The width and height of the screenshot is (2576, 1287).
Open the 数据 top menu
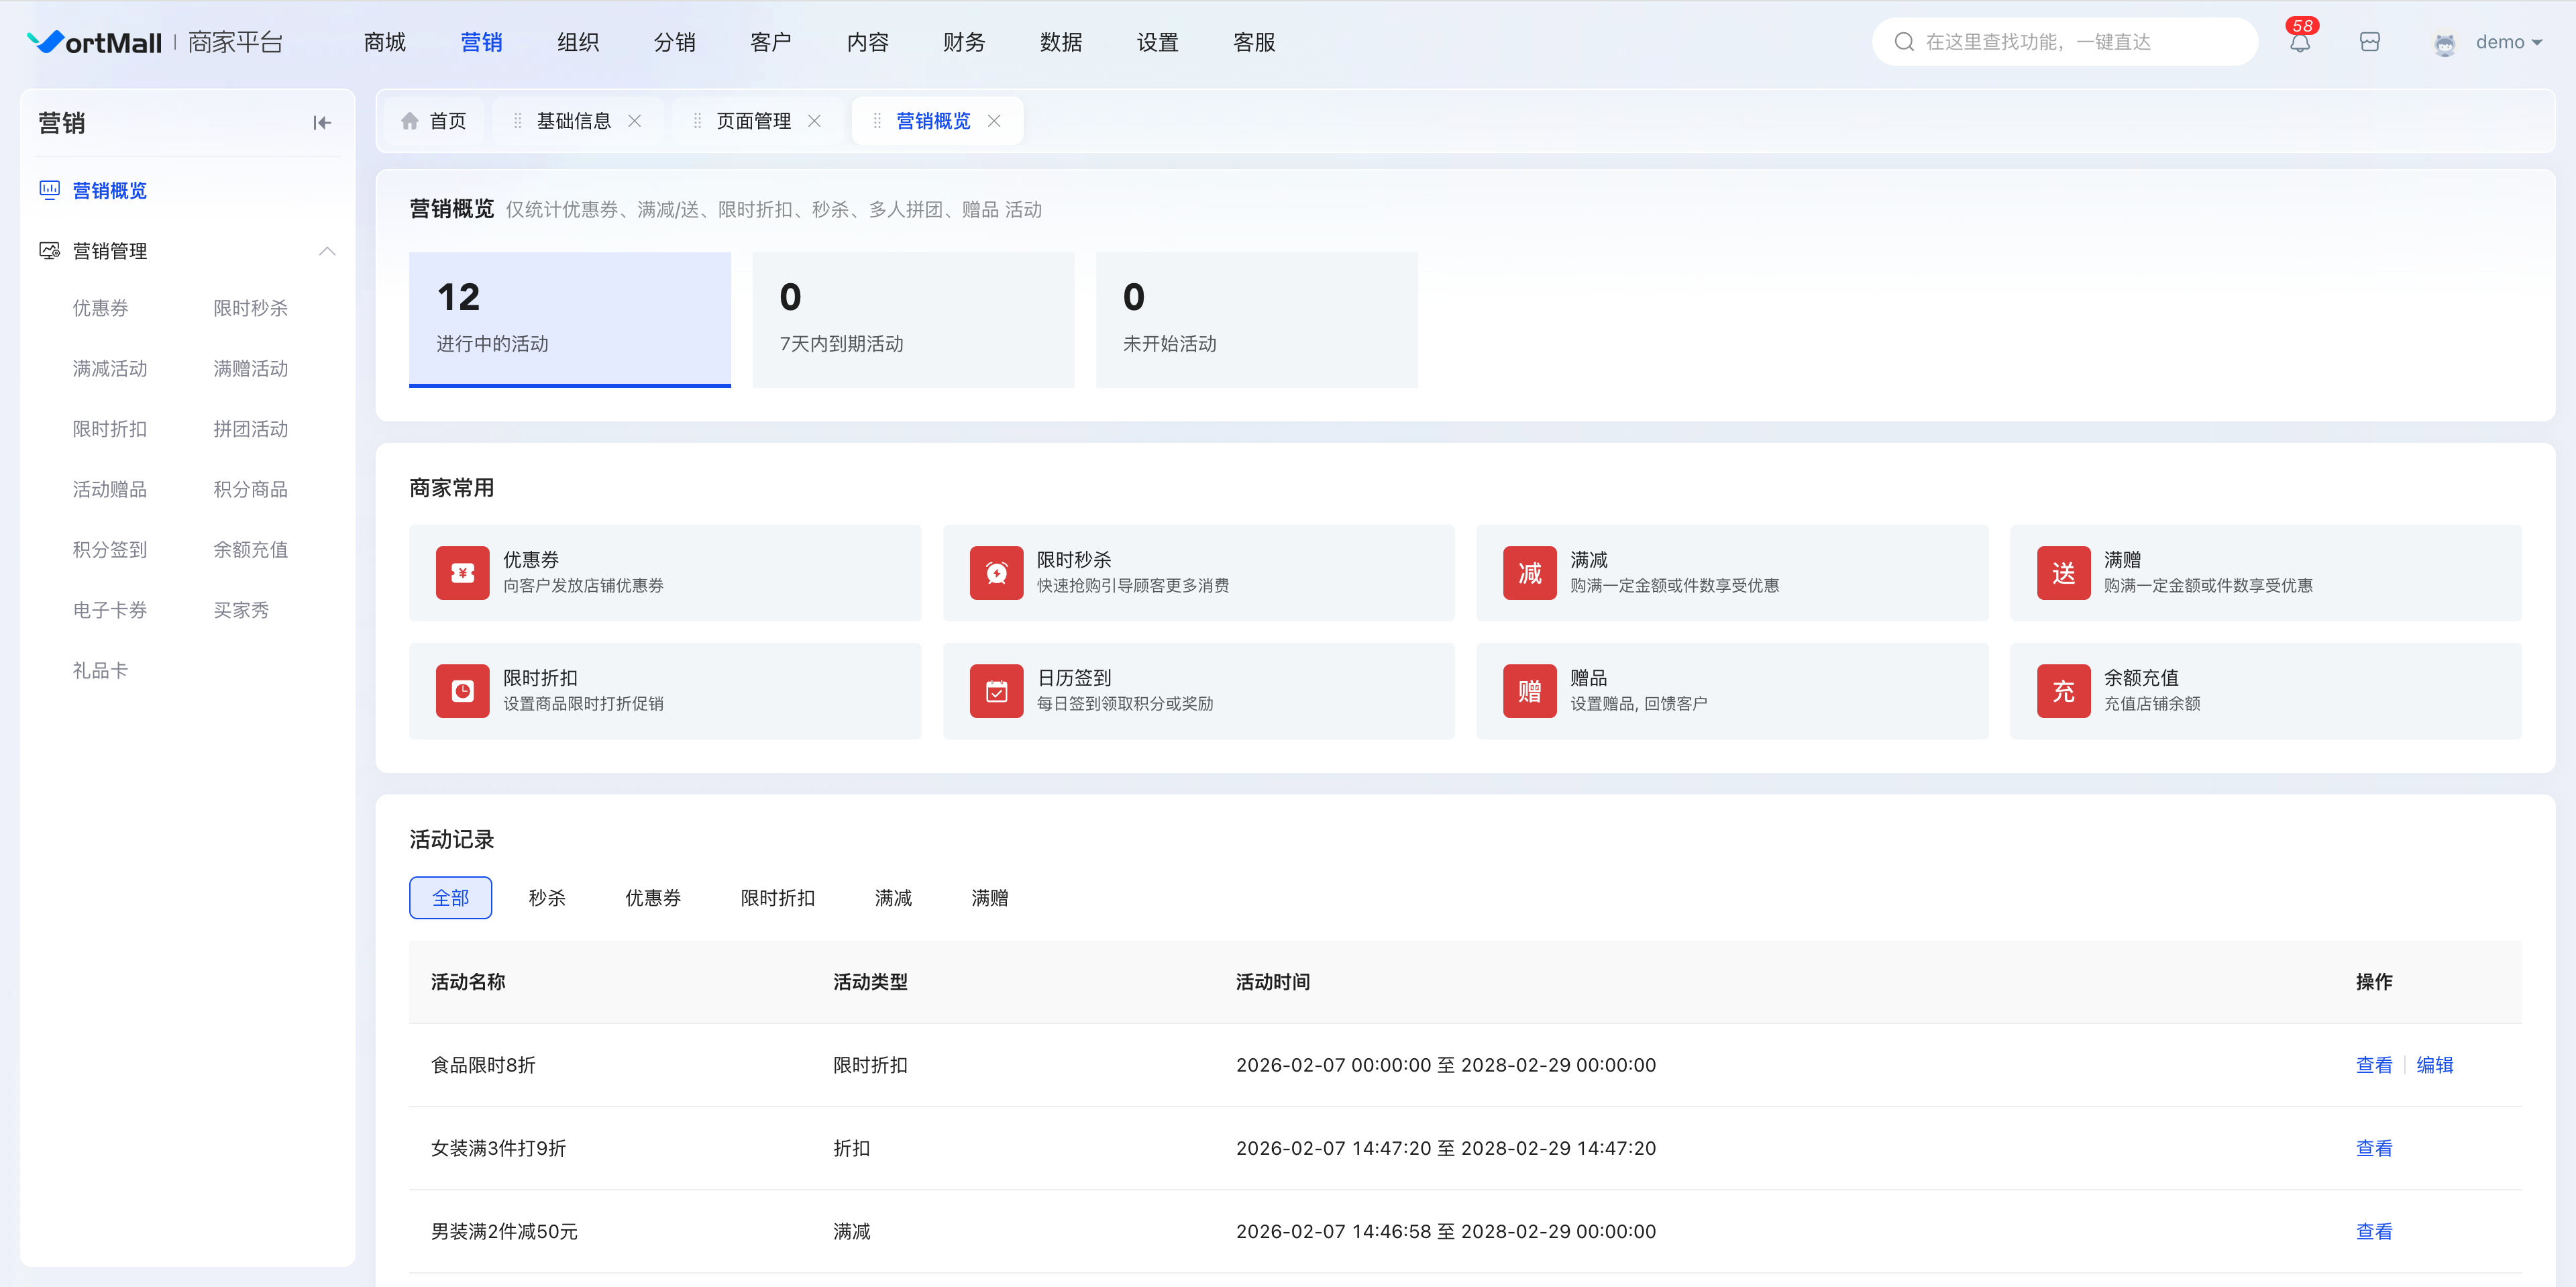click(1061, 42)
